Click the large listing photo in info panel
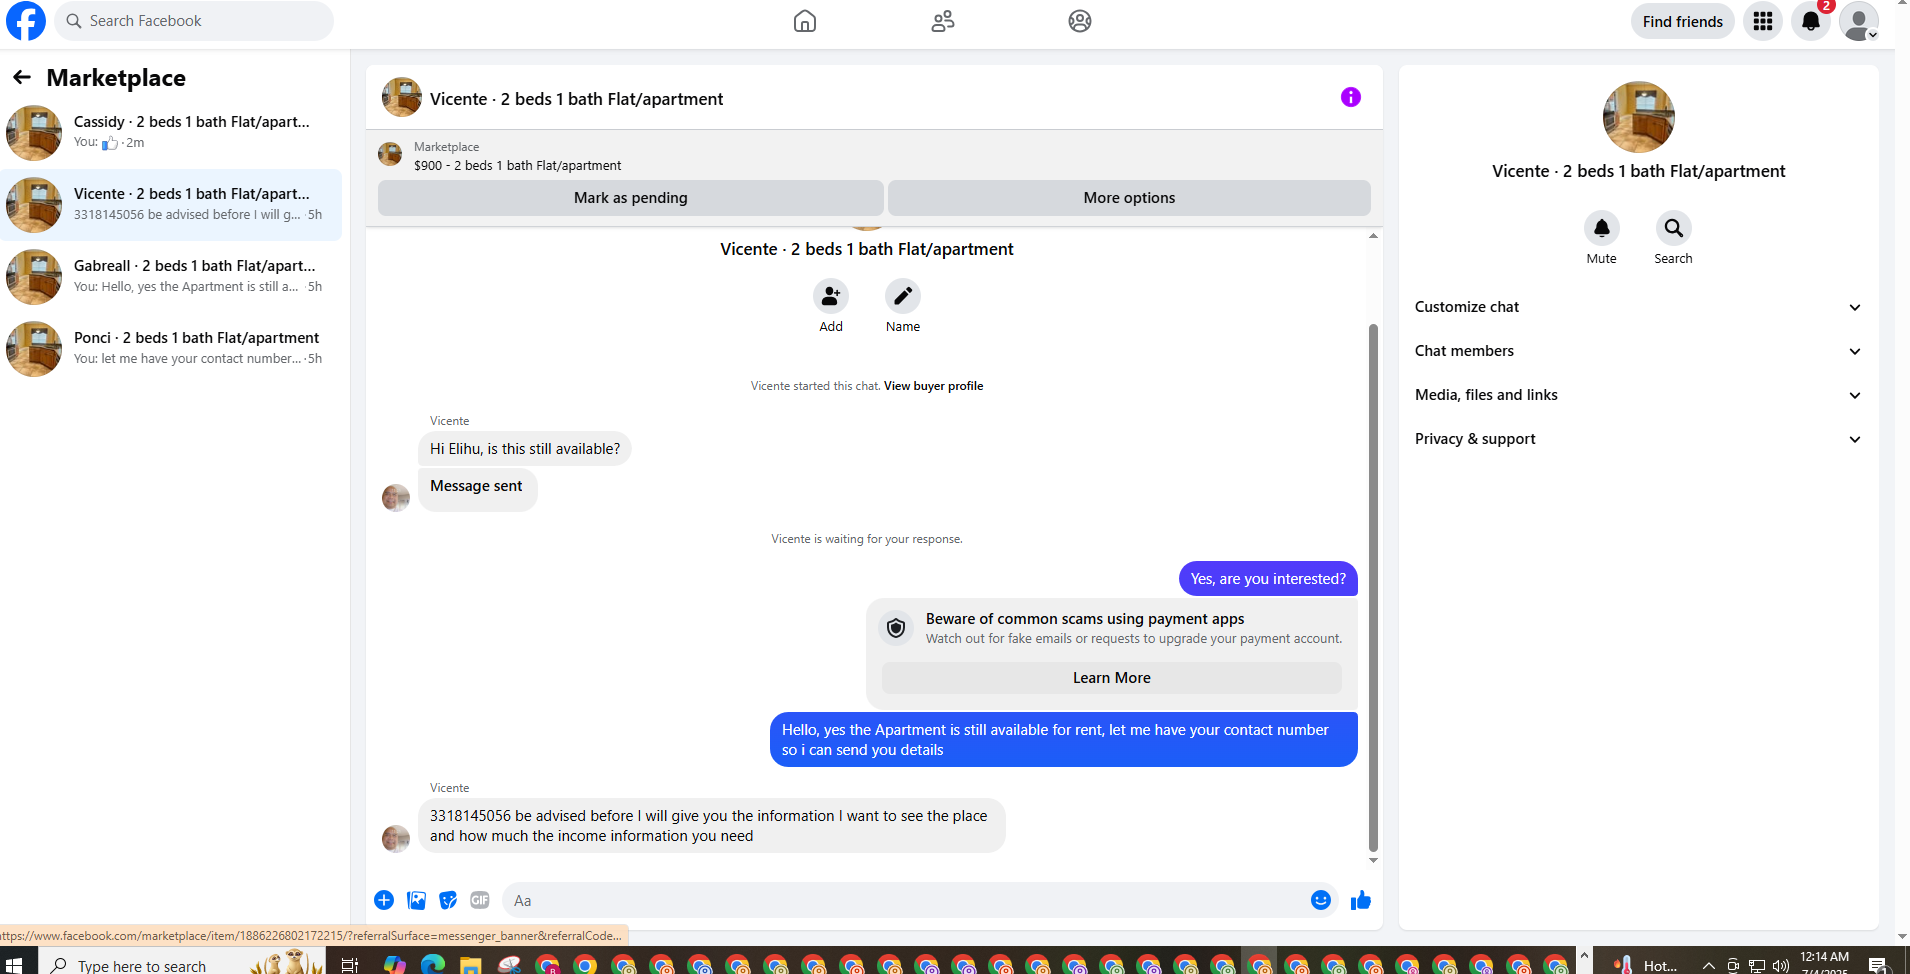 point(1639,117)
